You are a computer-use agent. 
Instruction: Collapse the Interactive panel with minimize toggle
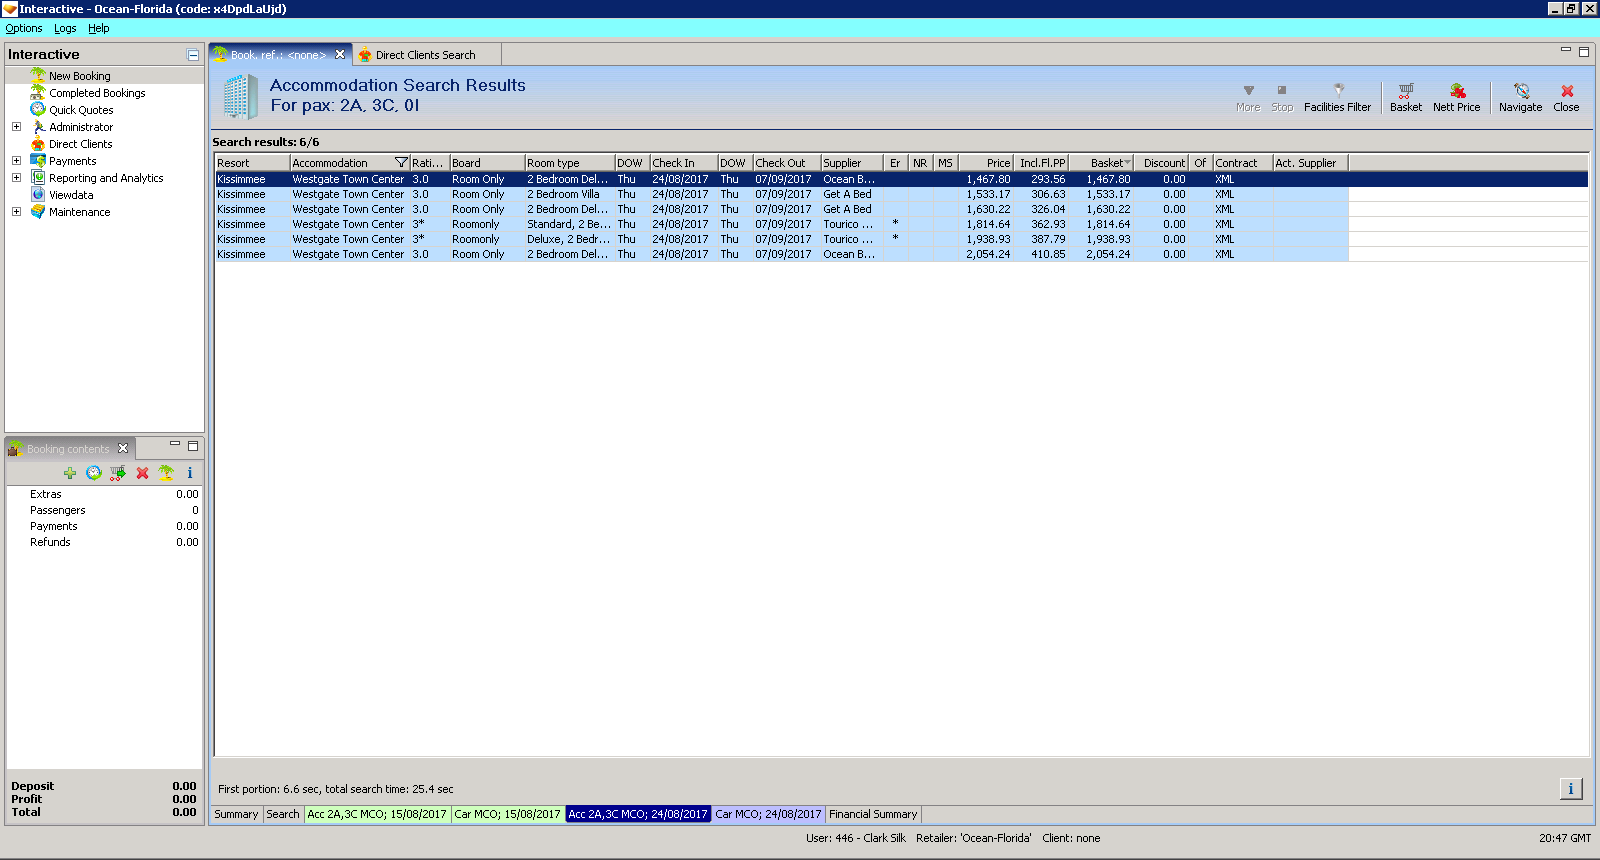click(x=193, y=55)
